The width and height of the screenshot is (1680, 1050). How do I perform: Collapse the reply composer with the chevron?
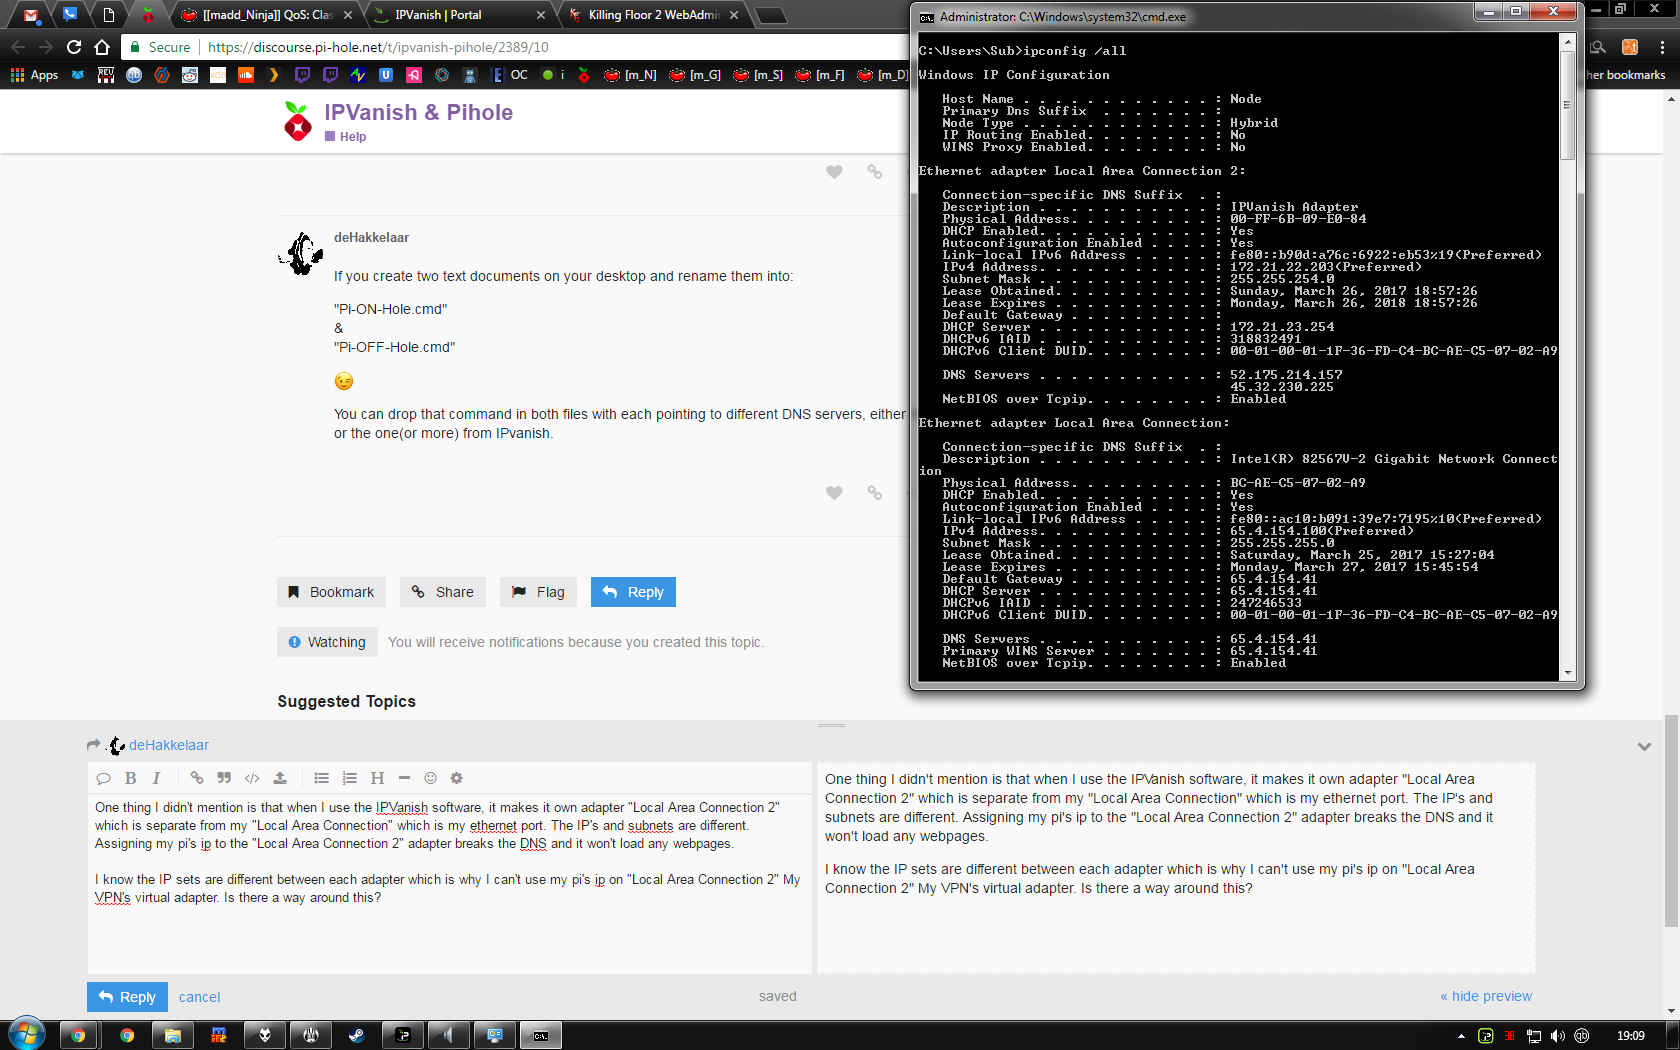click(x=1644, y=746)
